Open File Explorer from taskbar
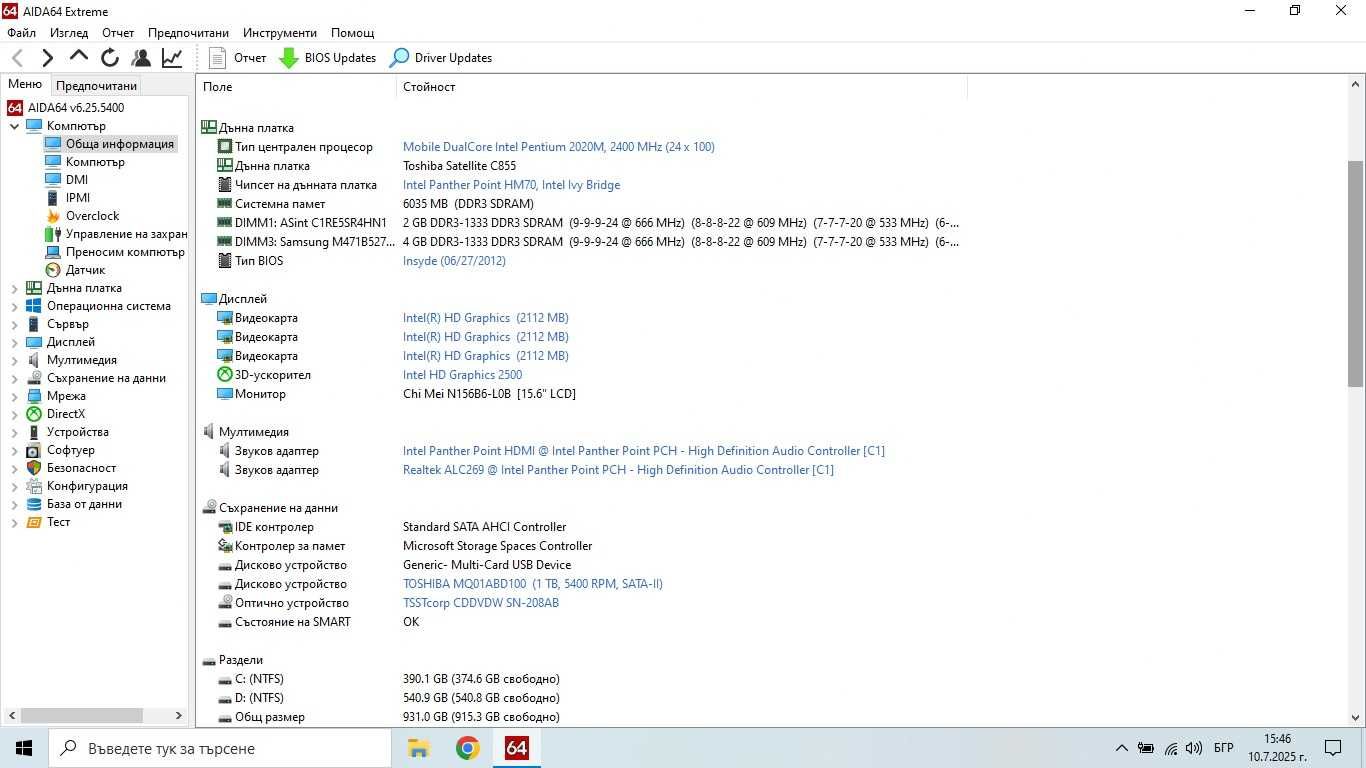1366x768 pixels. (419, 748)
